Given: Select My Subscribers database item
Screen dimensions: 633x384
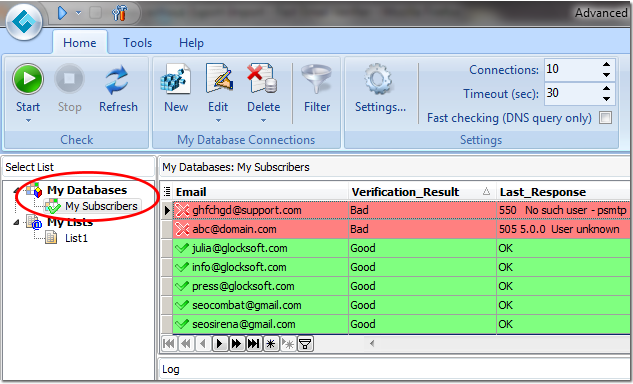Looking at the screenshot, I should [101, 206].
